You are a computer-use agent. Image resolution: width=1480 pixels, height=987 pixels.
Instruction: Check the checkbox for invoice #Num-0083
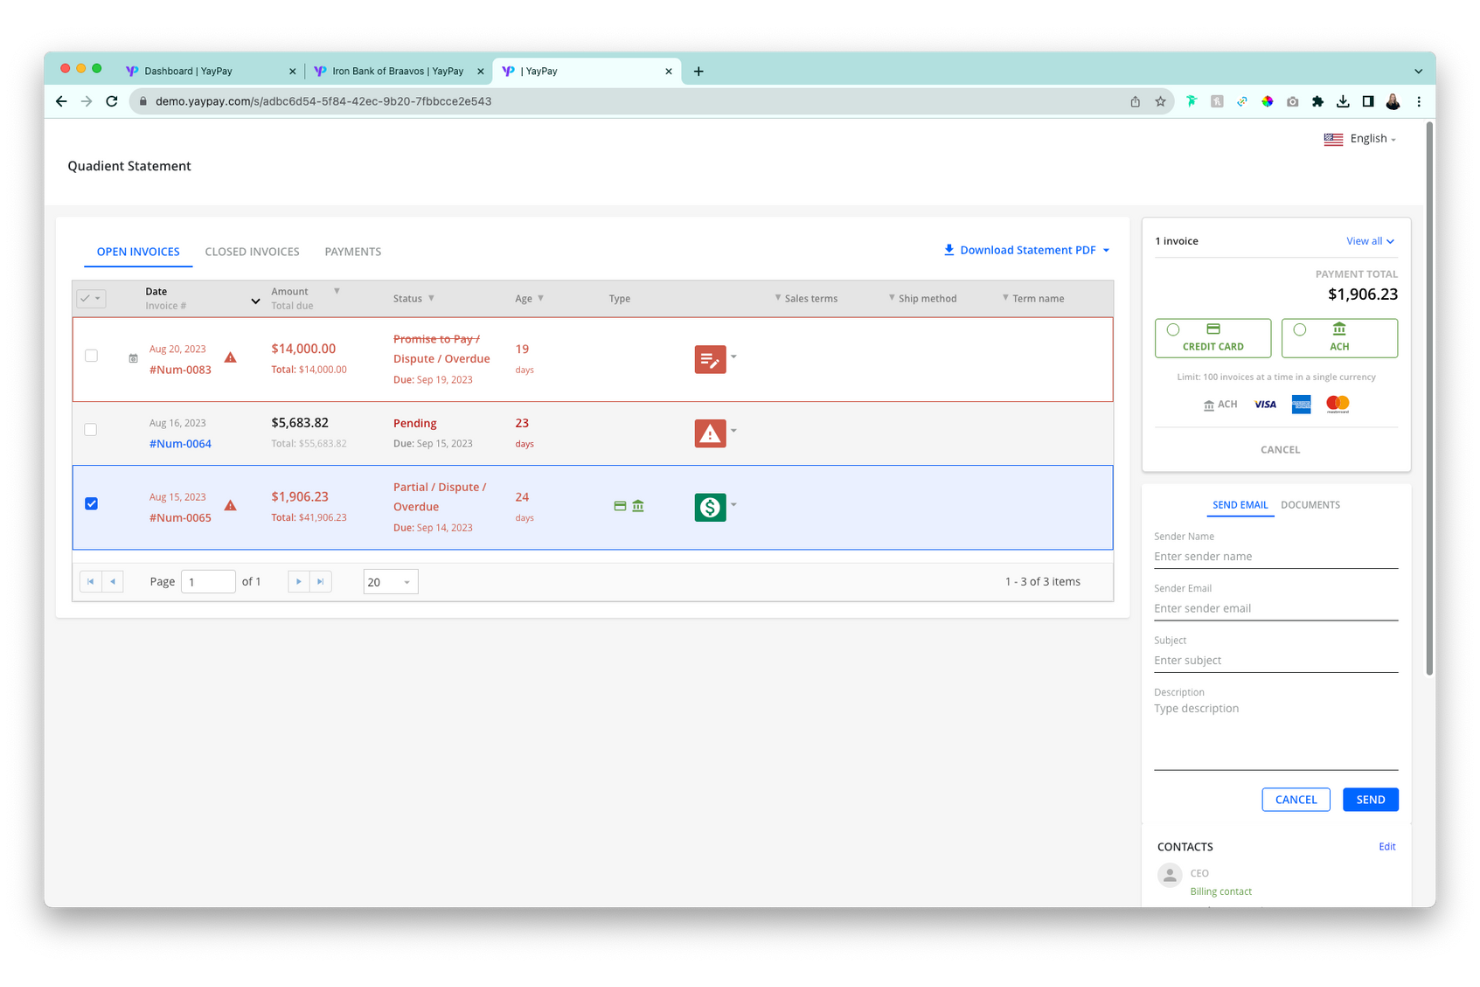91,355
